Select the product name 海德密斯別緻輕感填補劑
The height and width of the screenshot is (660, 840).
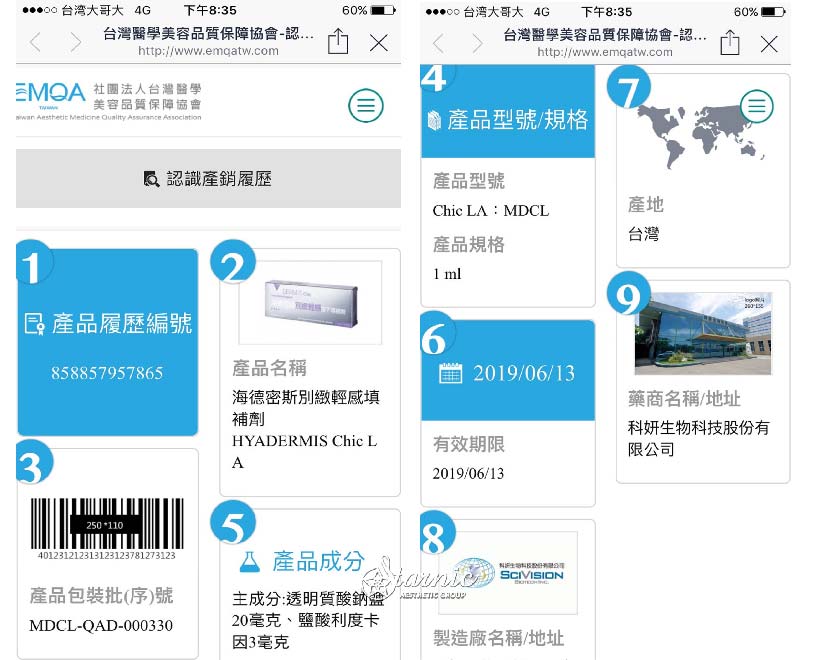pyautogui.click(x=306, y=408)
